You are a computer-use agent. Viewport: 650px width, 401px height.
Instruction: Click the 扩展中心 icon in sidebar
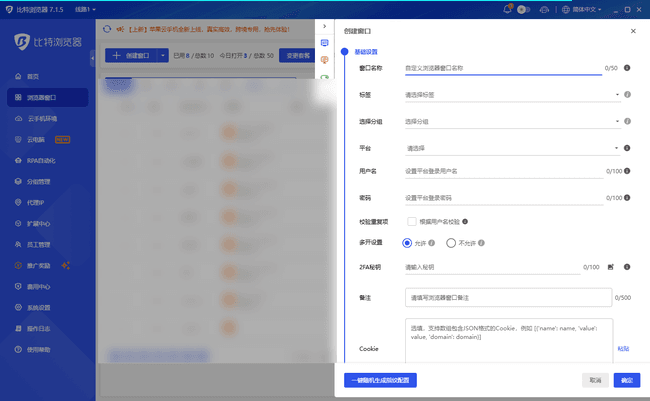tap(18, 224)
